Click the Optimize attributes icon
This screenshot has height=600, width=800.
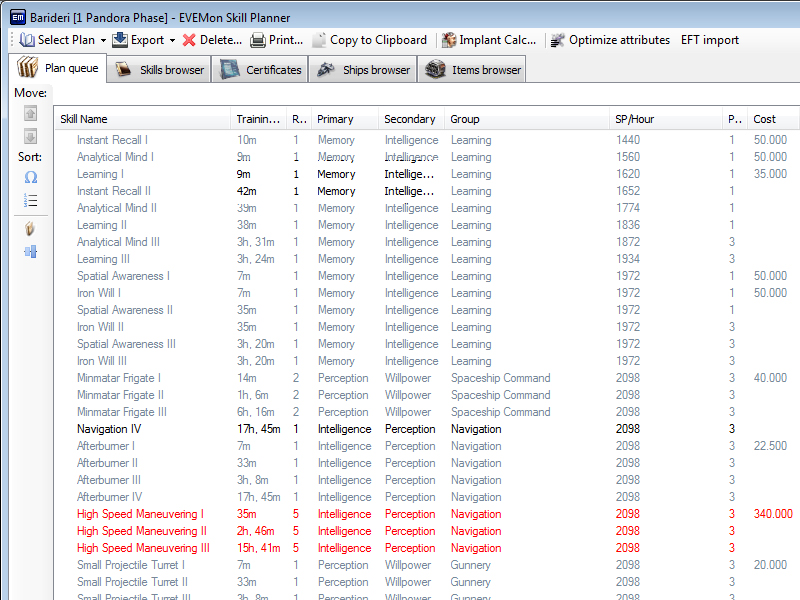[558, 40]
